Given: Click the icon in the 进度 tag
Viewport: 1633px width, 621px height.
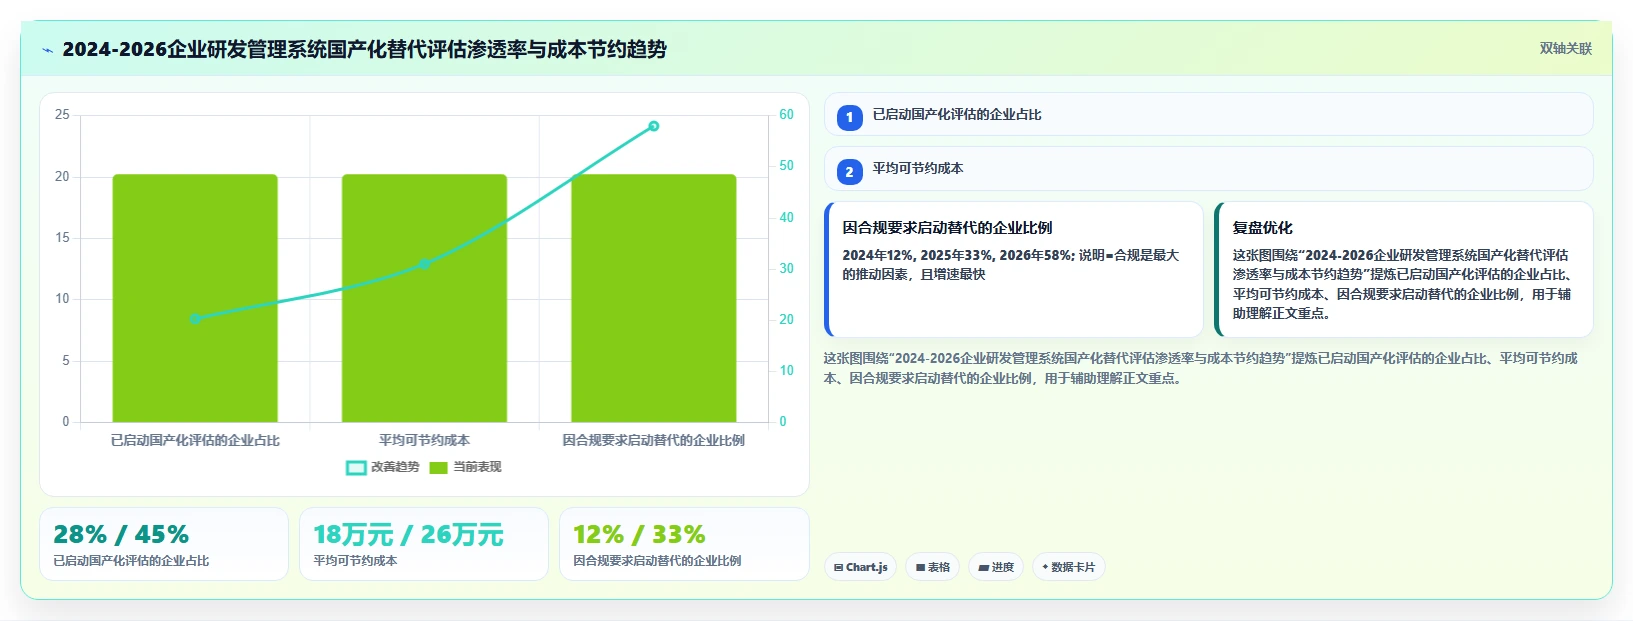Looking at the screenshot, I should pyautogui.click(x=983, y=567).
